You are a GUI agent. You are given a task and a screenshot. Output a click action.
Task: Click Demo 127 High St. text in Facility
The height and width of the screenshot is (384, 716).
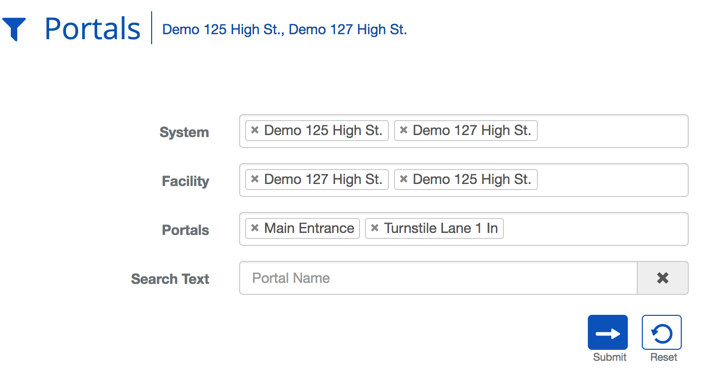click(323, 179)
